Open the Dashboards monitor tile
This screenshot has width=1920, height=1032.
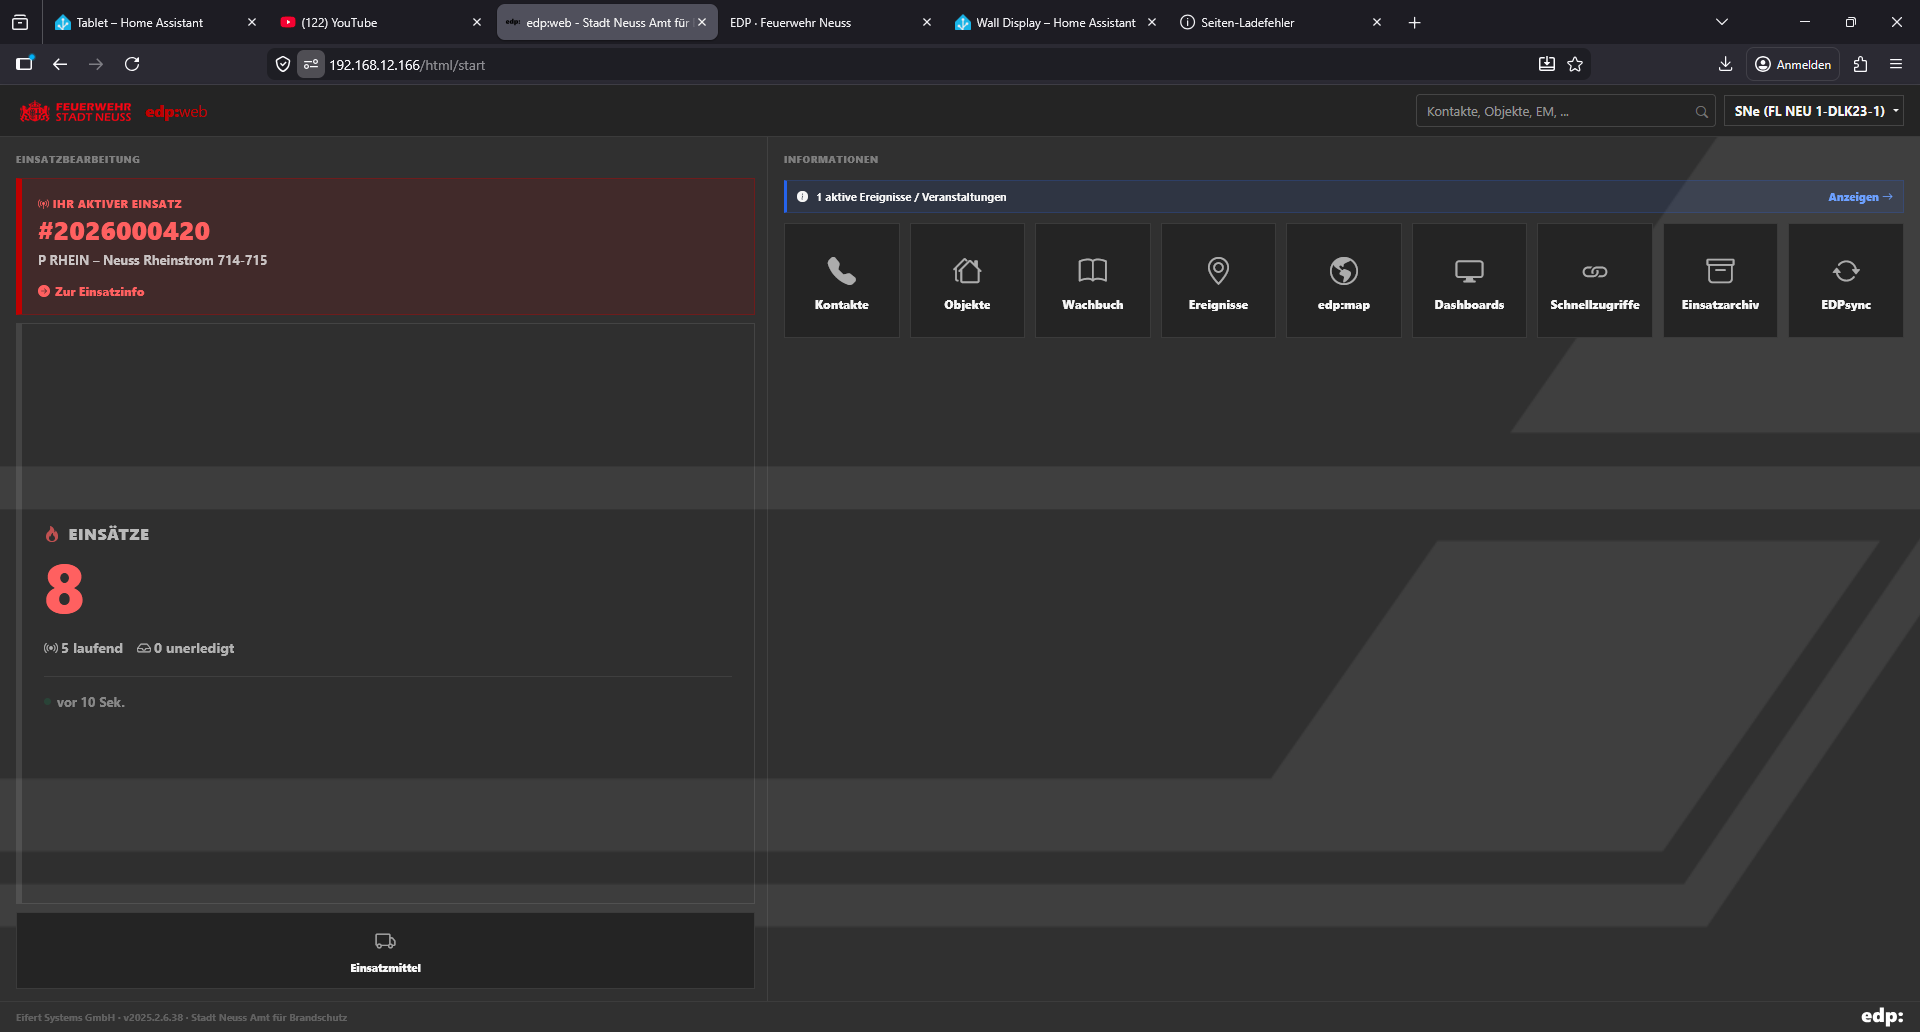tap(1469, 281)
